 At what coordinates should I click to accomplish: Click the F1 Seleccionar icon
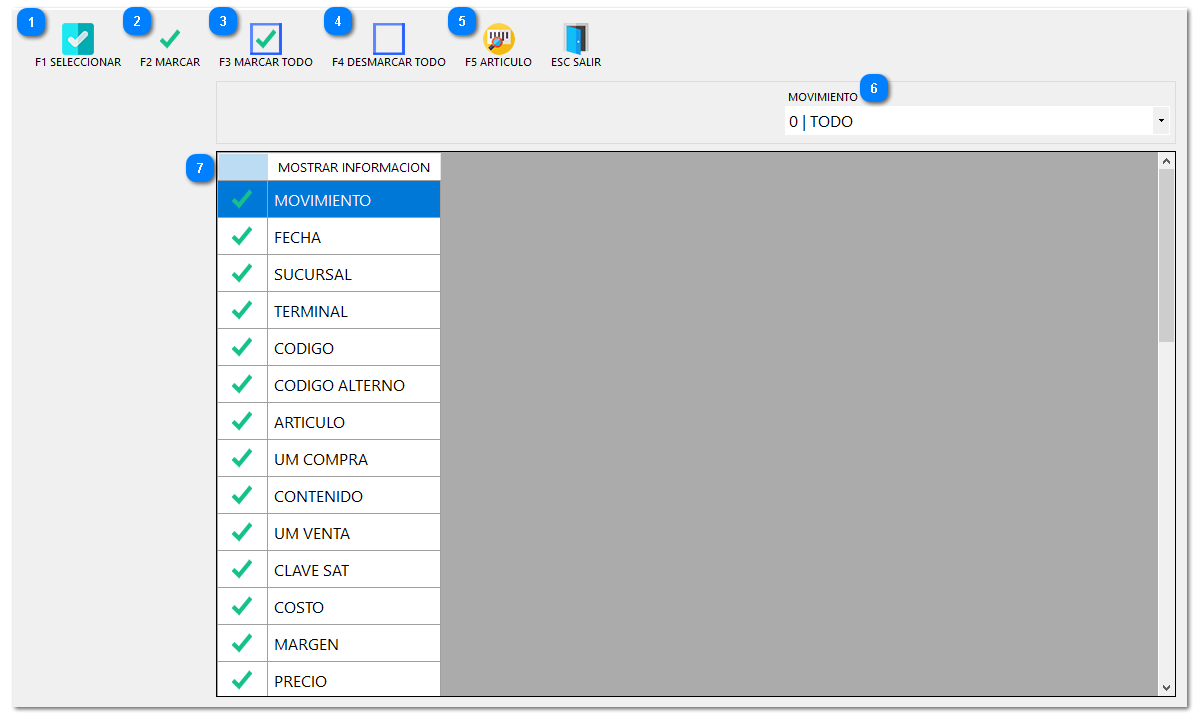coord(78,39)
